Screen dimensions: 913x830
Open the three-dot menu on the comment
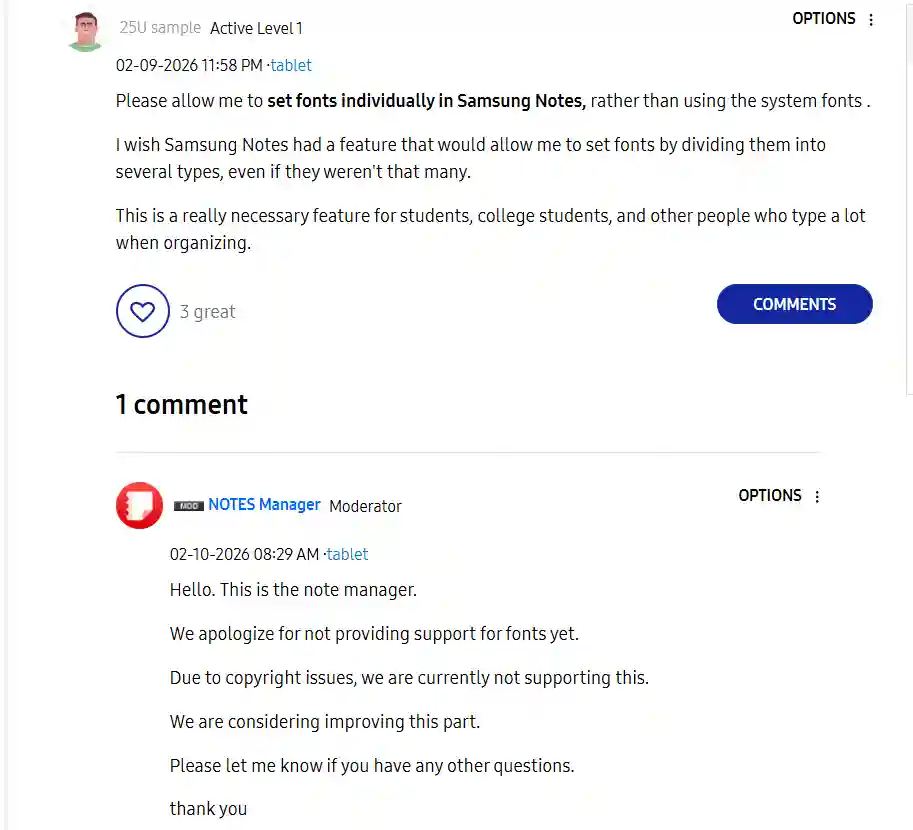pos(817,496)
